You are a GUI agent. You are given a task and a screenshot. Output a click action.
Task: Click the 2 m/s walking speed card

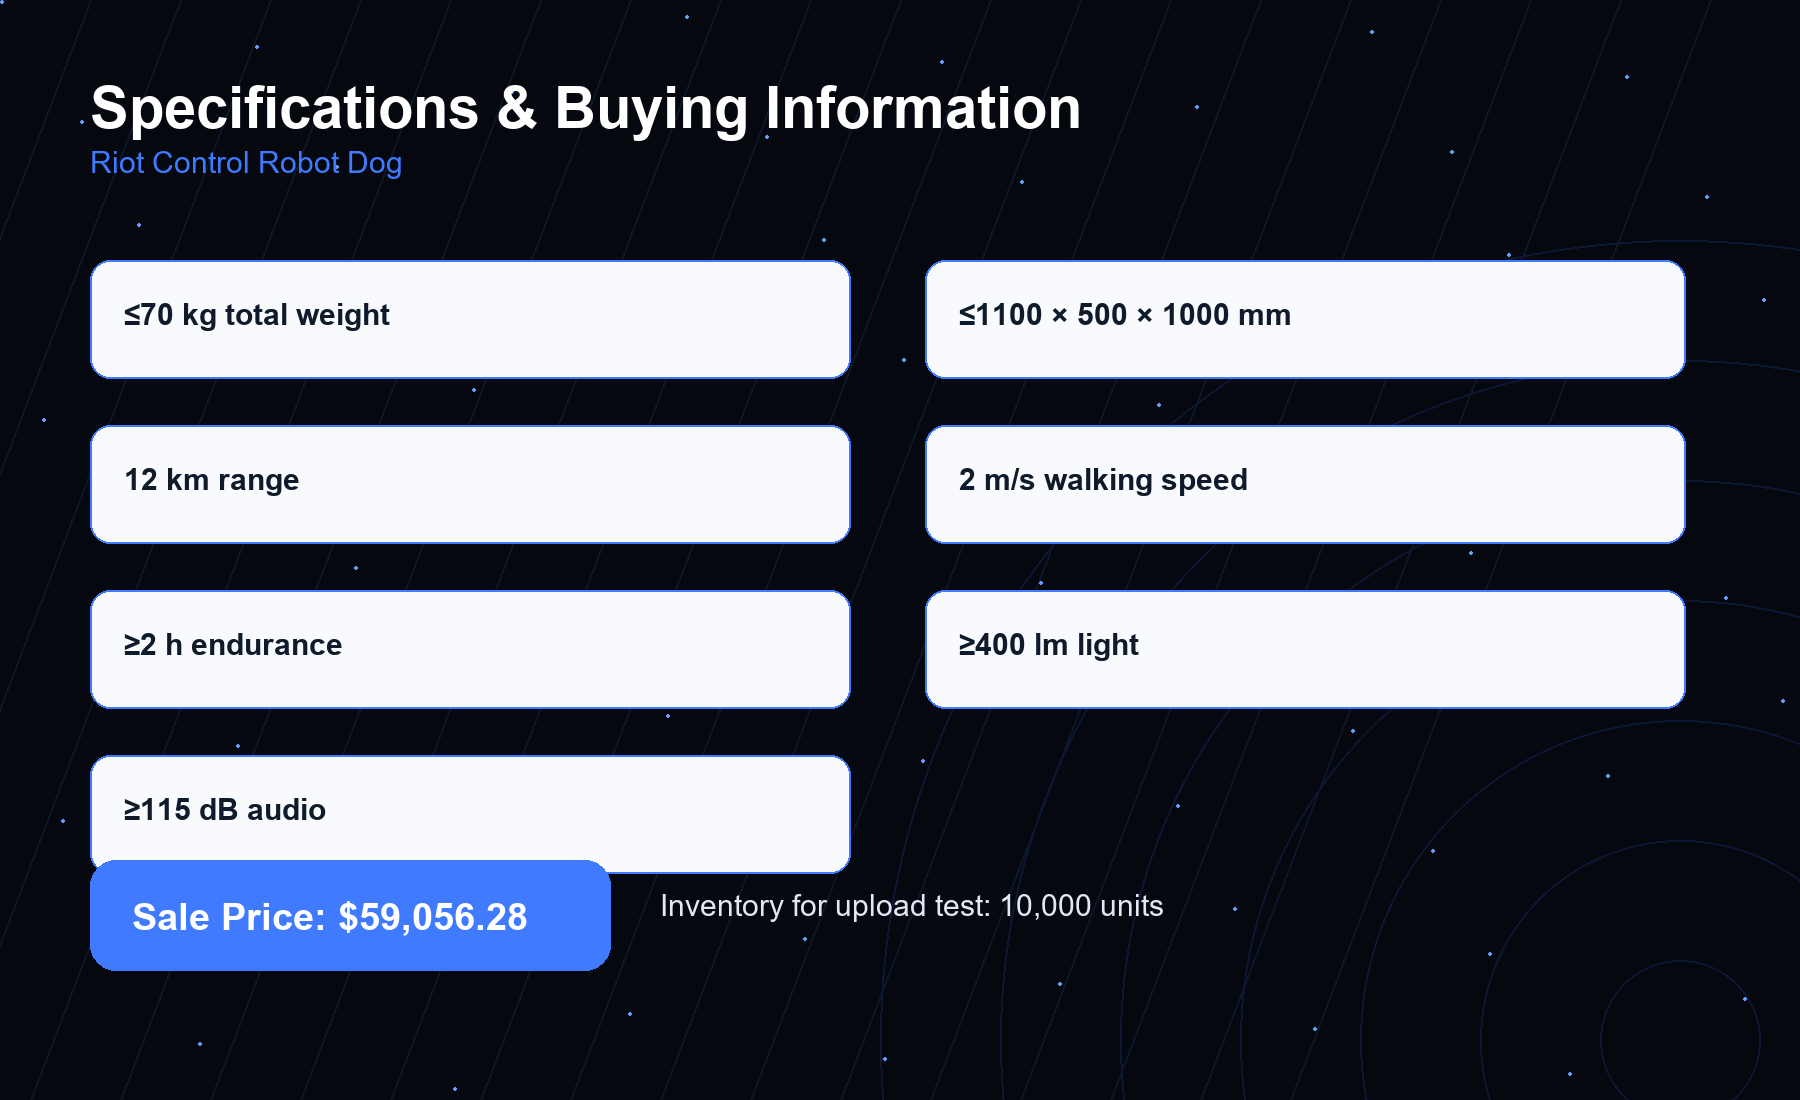(1305, 485)
